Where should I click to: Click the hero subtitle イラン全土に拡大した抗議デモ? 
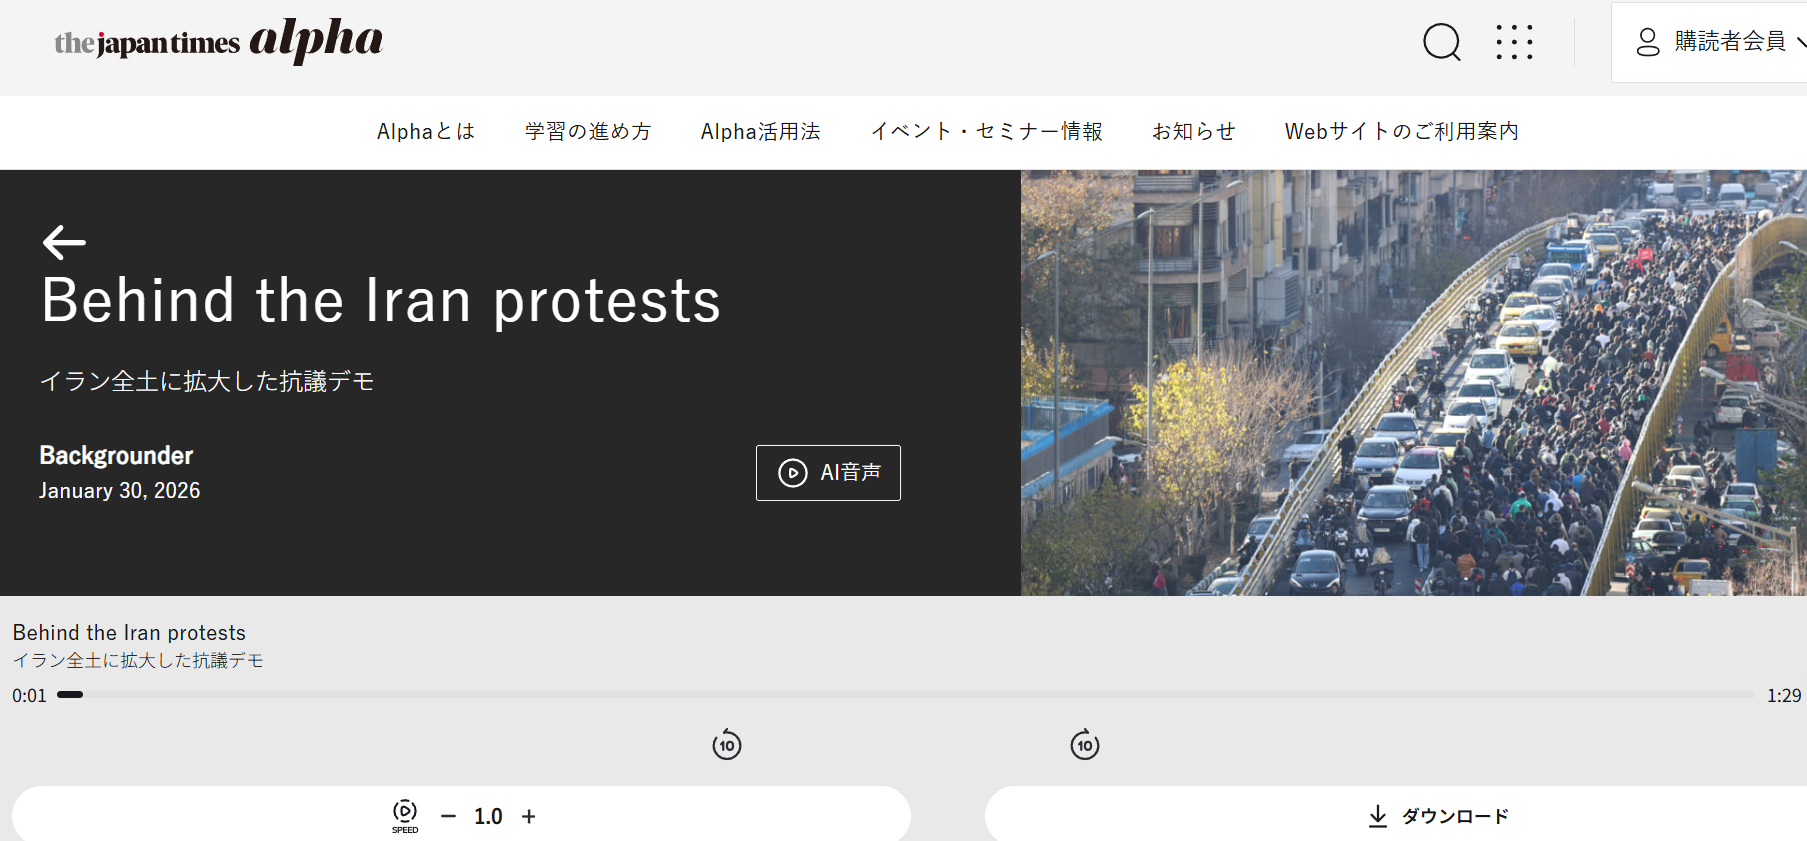pos(207,381)
